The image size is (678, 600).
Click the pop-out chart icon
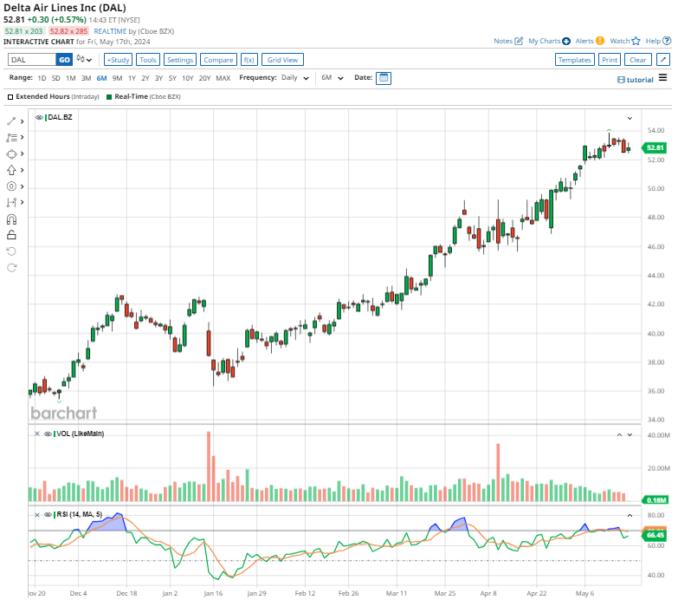click(x=663, y=60)
